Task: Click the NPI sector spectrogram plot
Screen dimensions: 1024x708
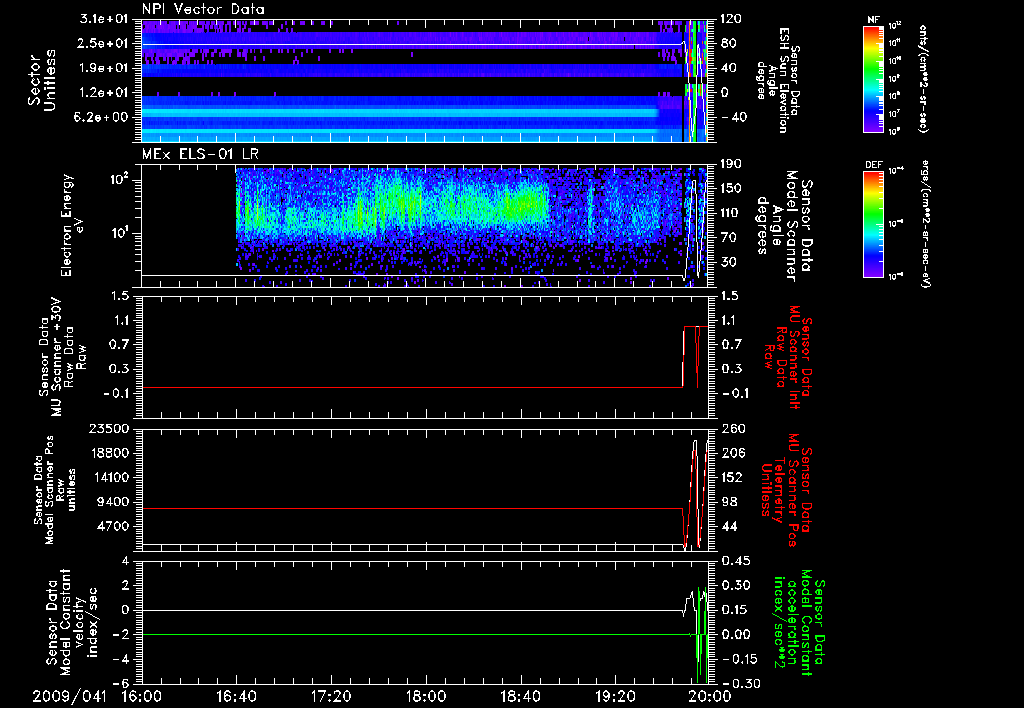Action: pyautogui.click(x=425, y=80)
